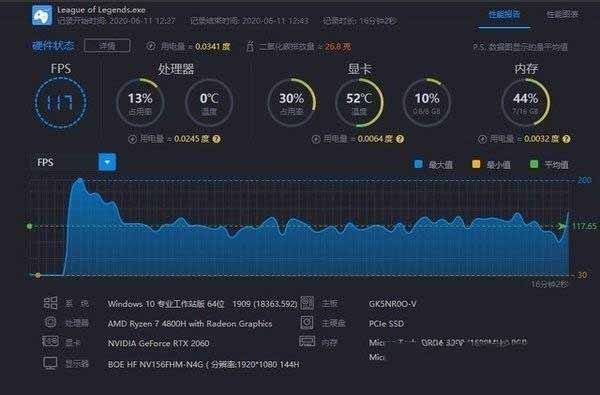The image size is (600, 395).
Task: Click the FPS 117 circular gauge
Action: point(61,103)
